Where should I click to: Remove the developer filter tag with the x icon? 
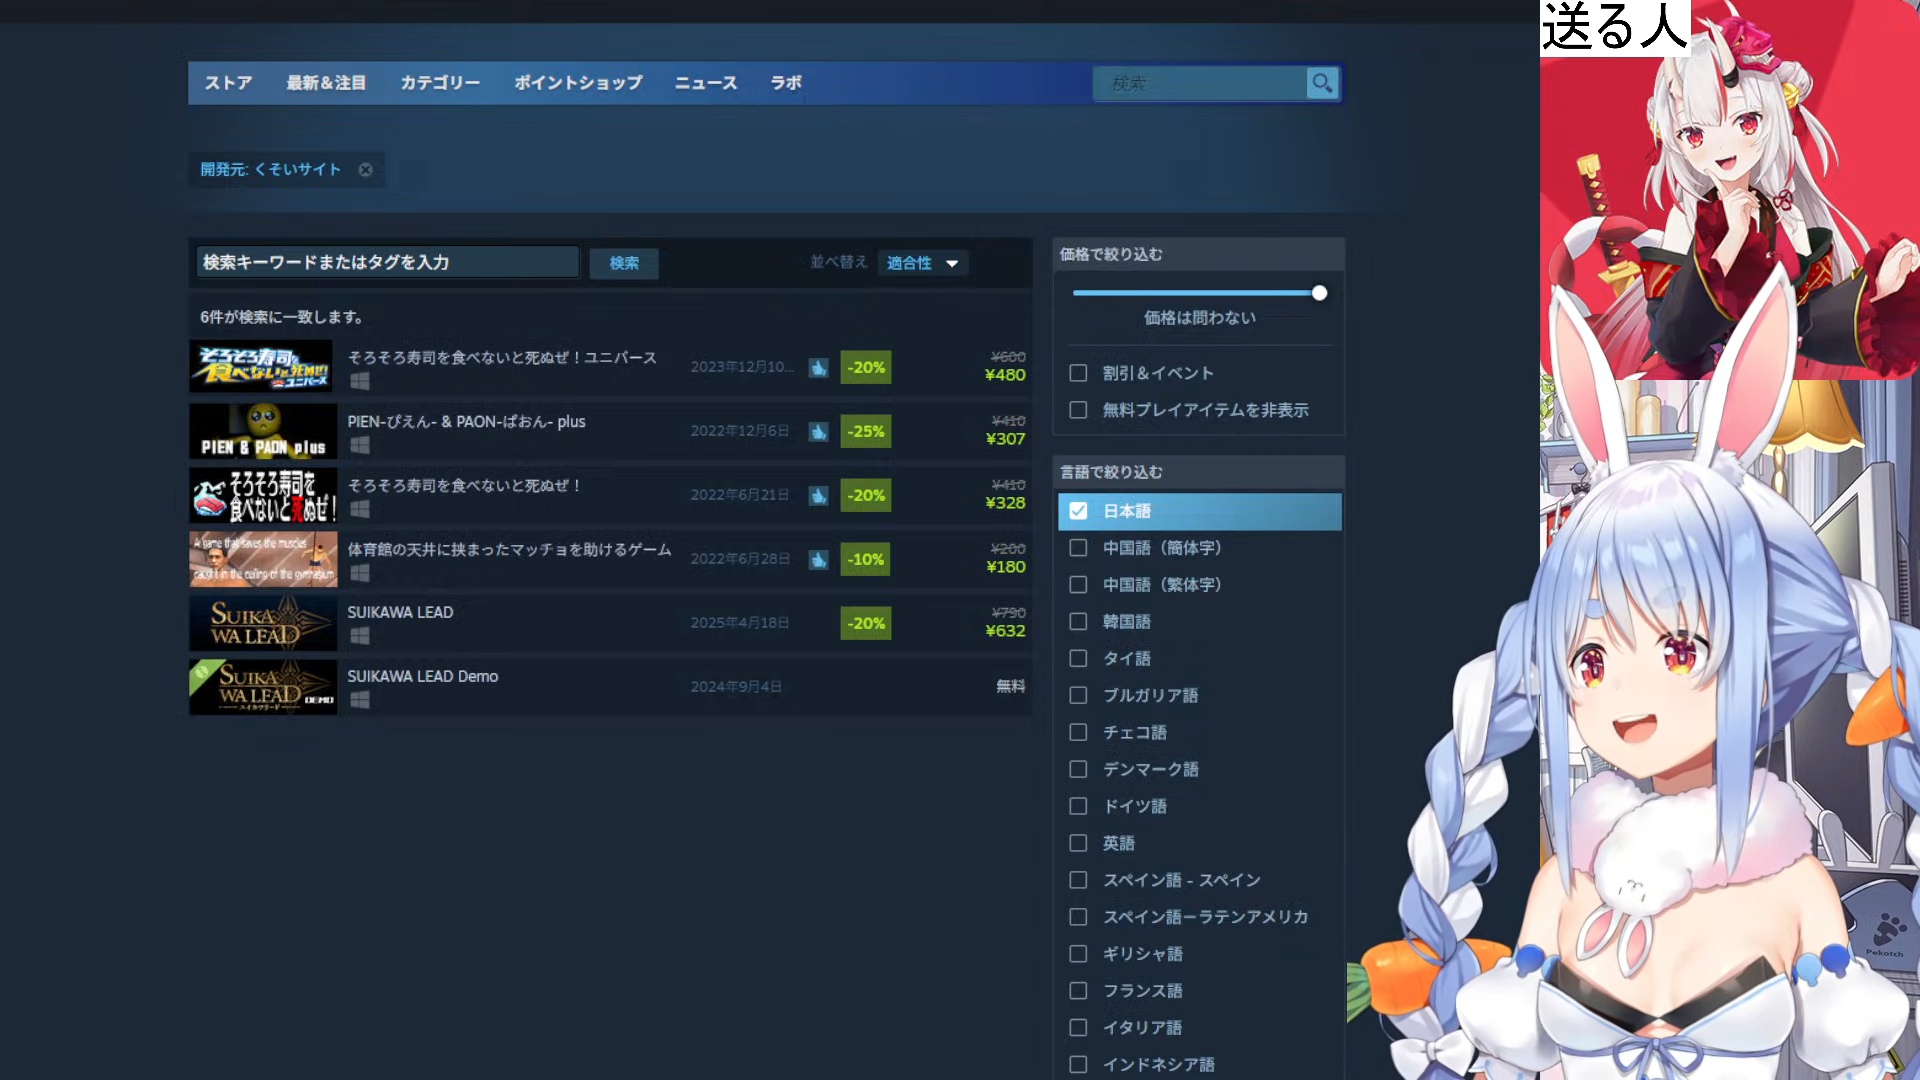[x=366, y=170]
